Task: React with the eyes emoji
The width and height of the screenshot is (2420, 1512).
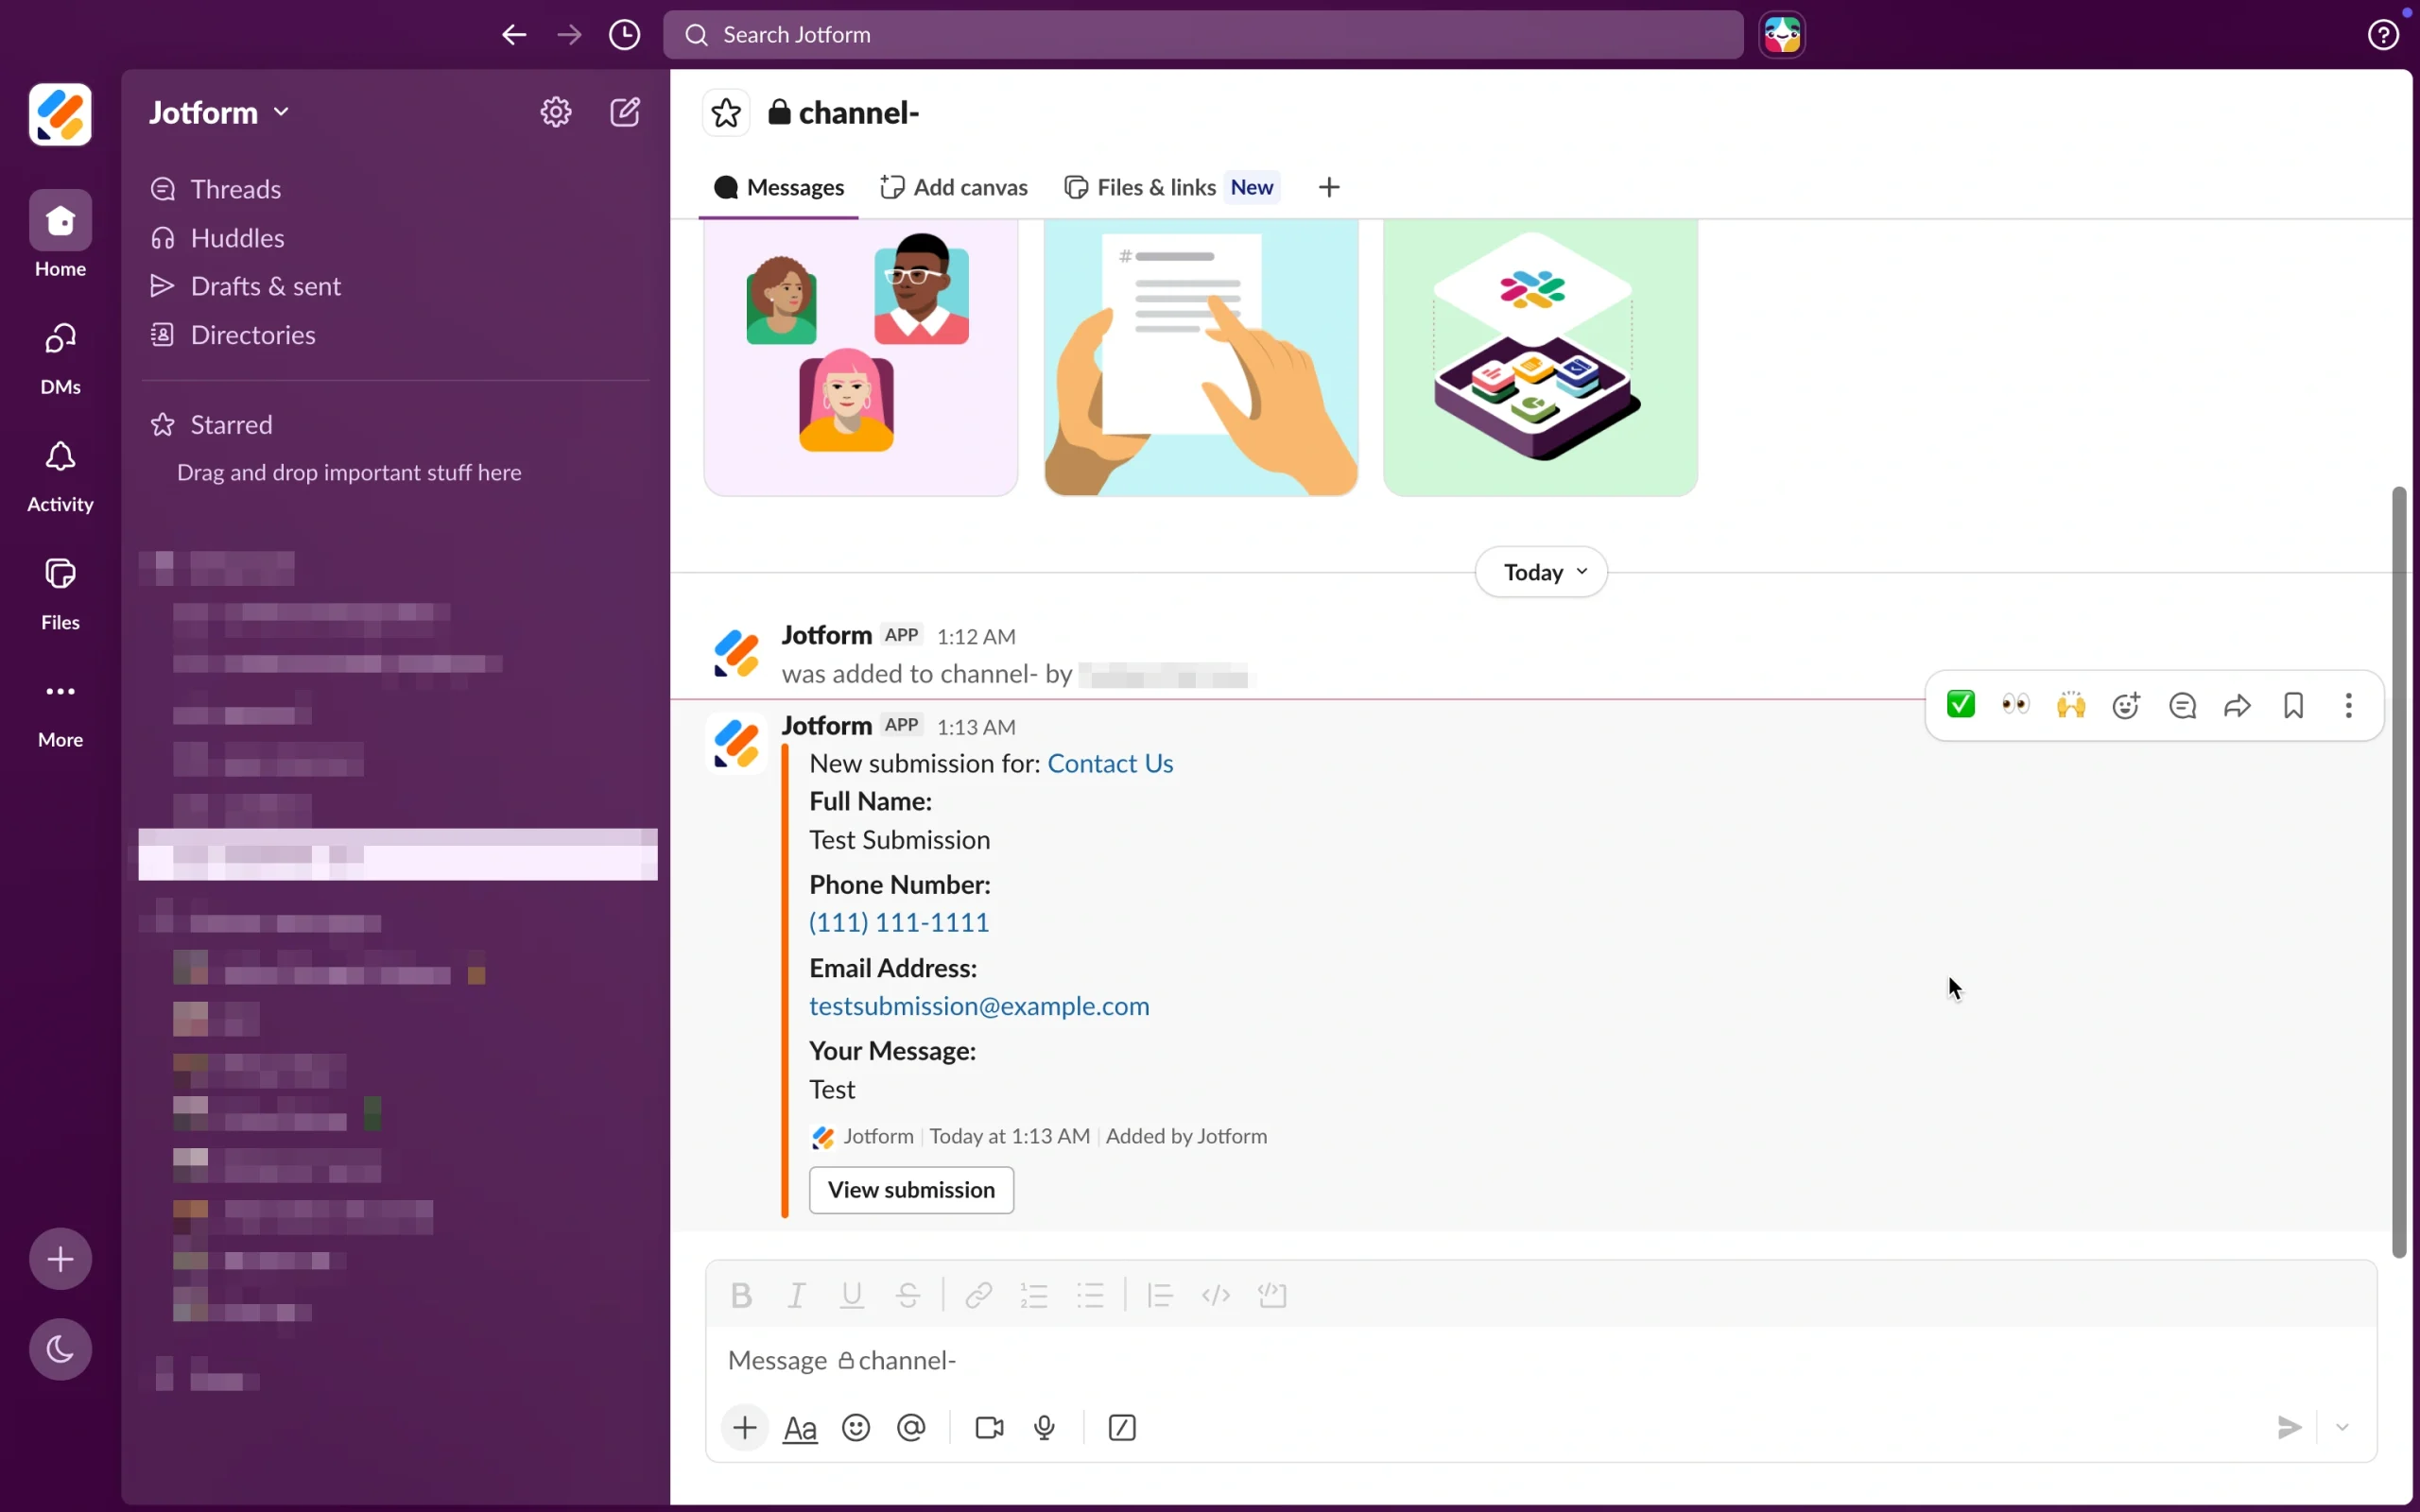Action: pos(2016,705)
